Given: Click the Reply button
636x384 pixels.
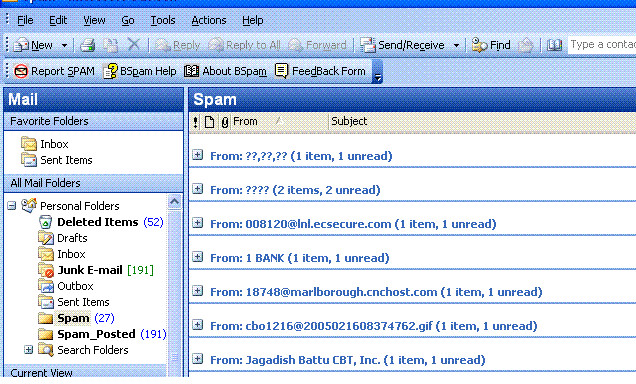Looking at the screenshot, I should pyautogui.click(x=178, y=45).
